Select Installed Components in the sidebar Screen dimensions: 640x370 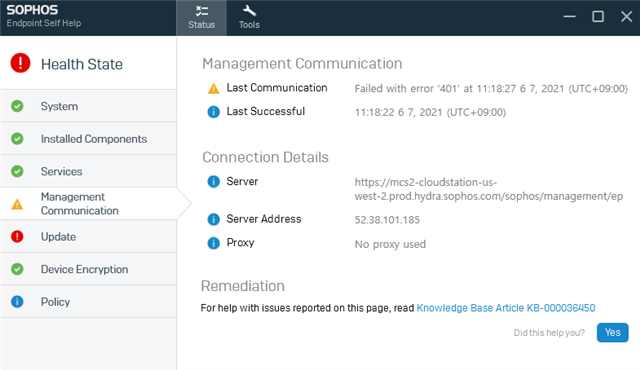click(88, 139)
